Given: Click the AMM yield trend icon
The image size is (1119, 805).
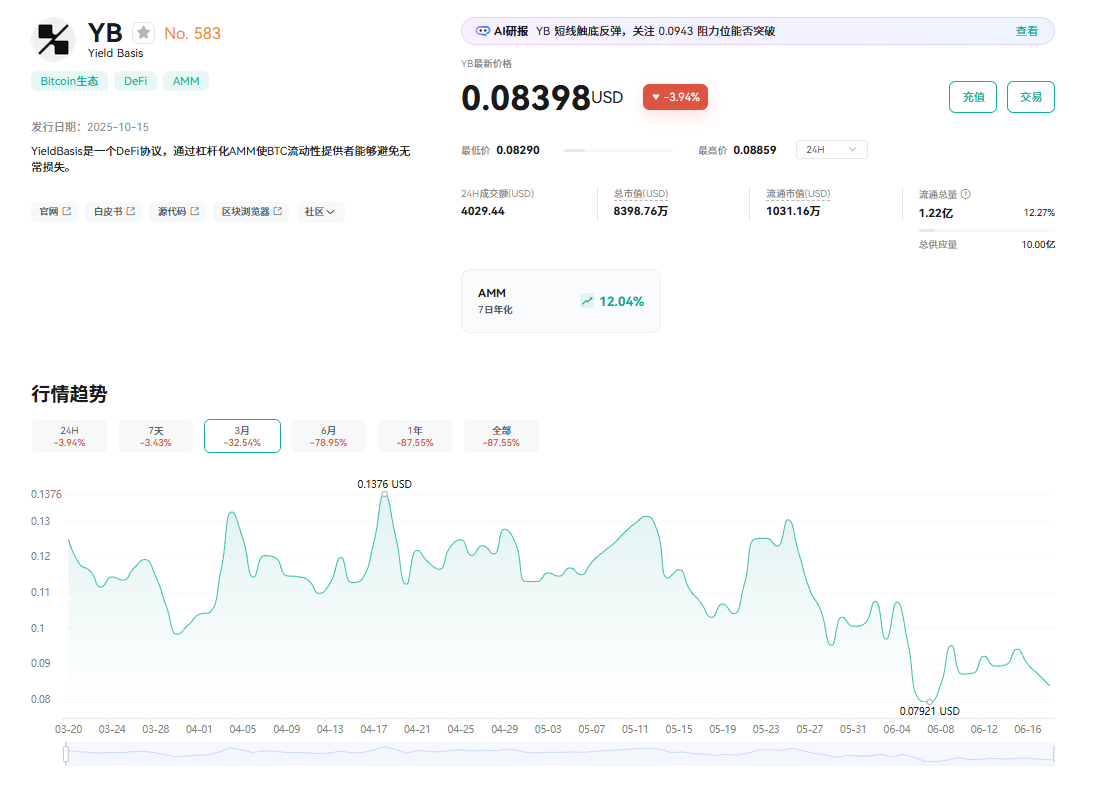Looking at the screenshot, I should click(x=587, y=301).
